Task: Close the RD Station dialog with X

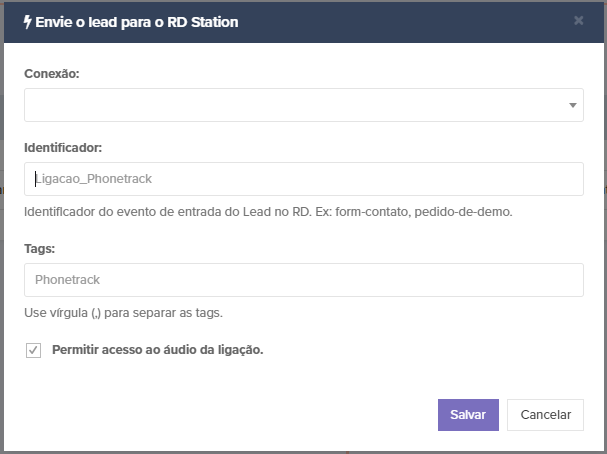Action: pos(578,20)
